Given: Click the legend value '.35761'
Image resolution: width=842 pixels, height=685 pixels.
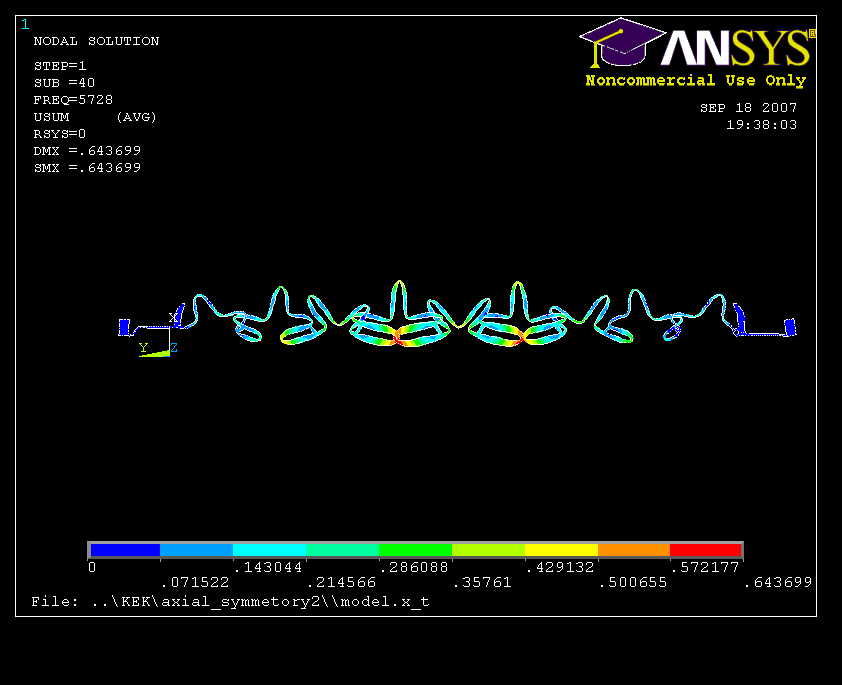Looking at the screenshot, I should click(x=482, y=582).
